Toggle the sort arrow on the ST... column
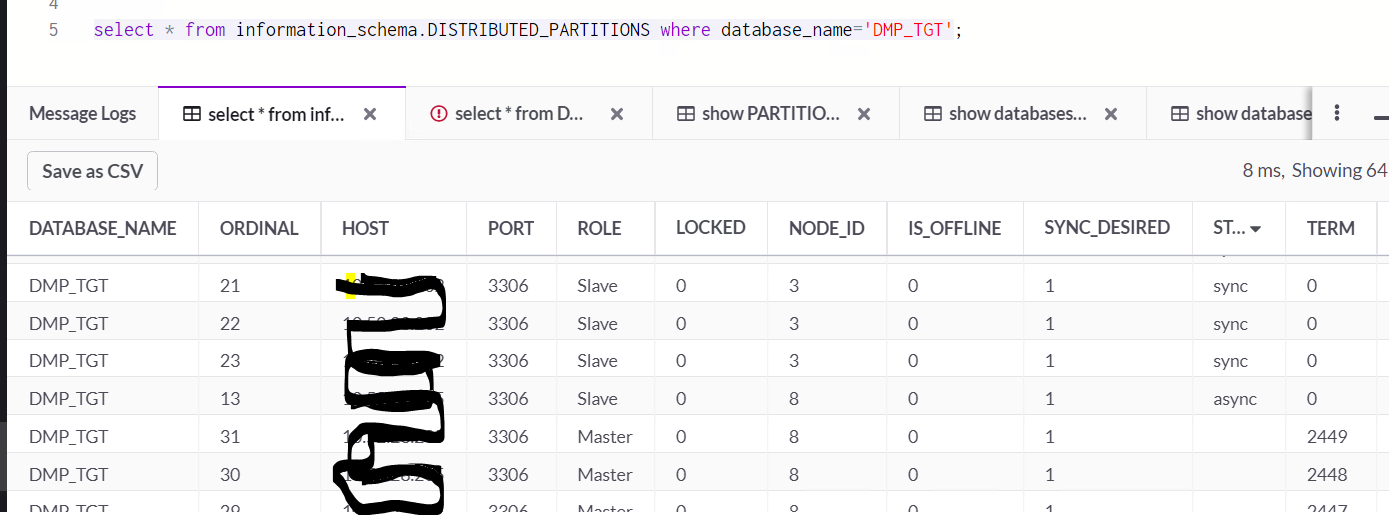 coord(1255,229)
